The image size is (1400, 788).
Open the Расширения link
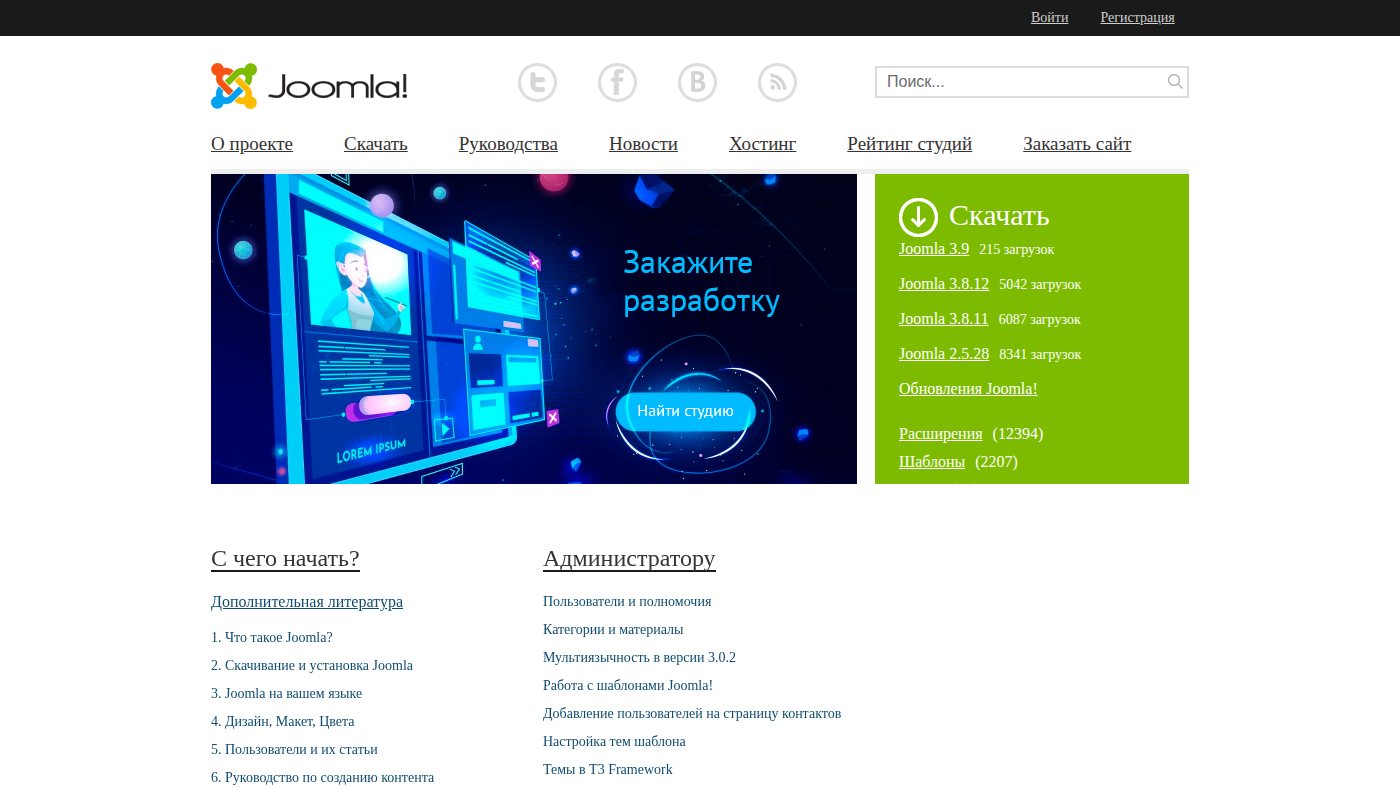940,434
